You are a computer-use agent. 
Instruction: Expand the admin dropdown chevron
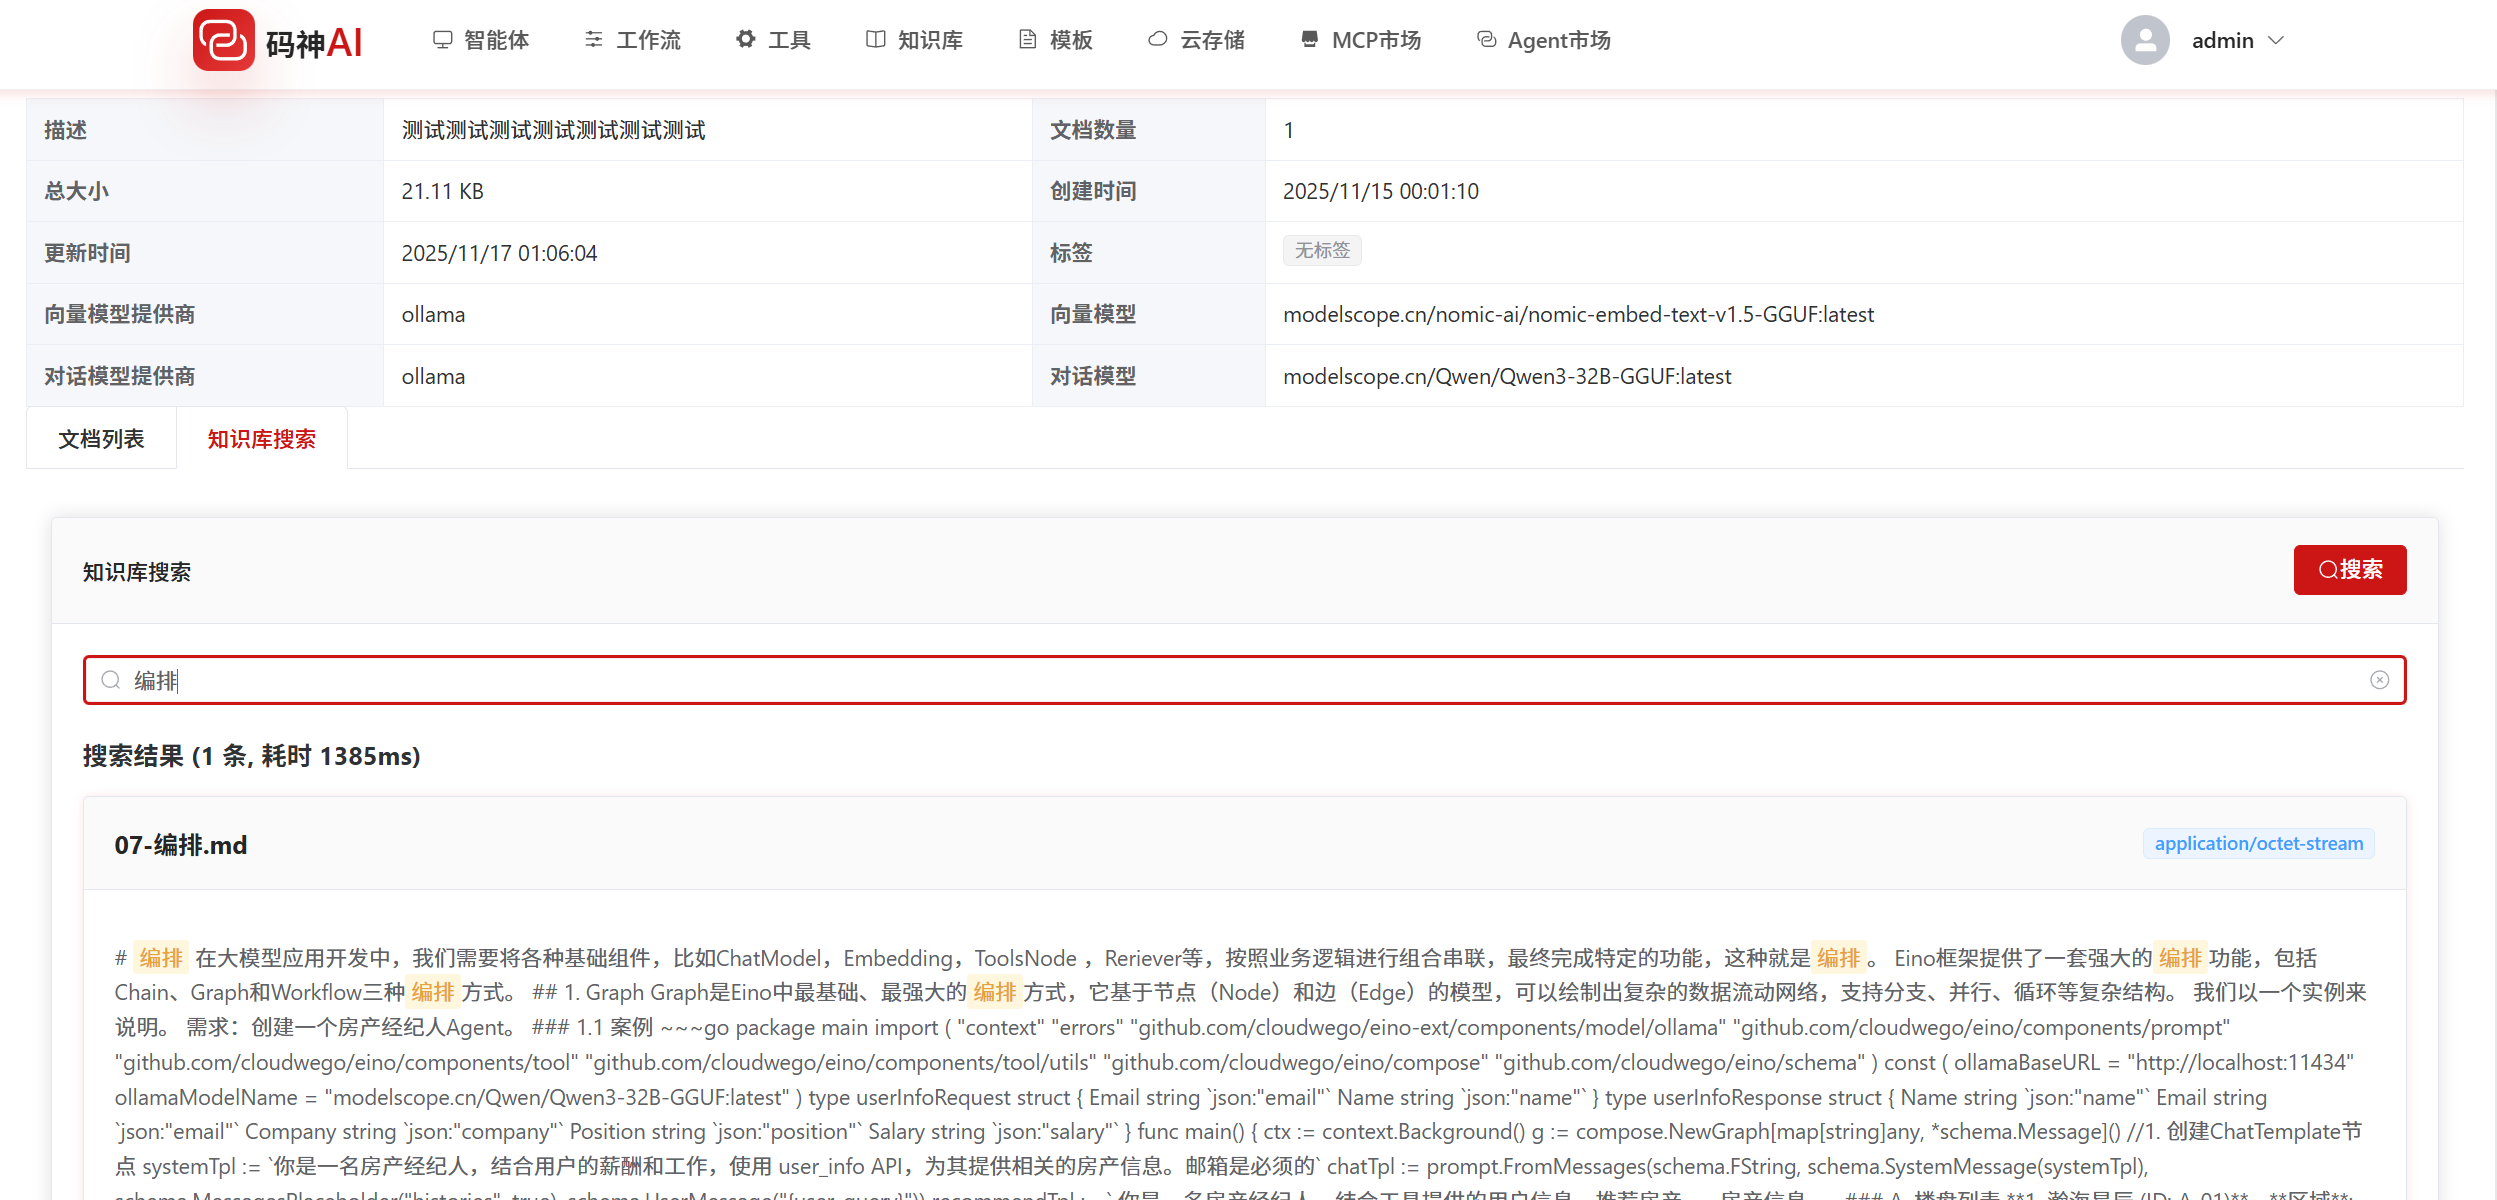2277,40
